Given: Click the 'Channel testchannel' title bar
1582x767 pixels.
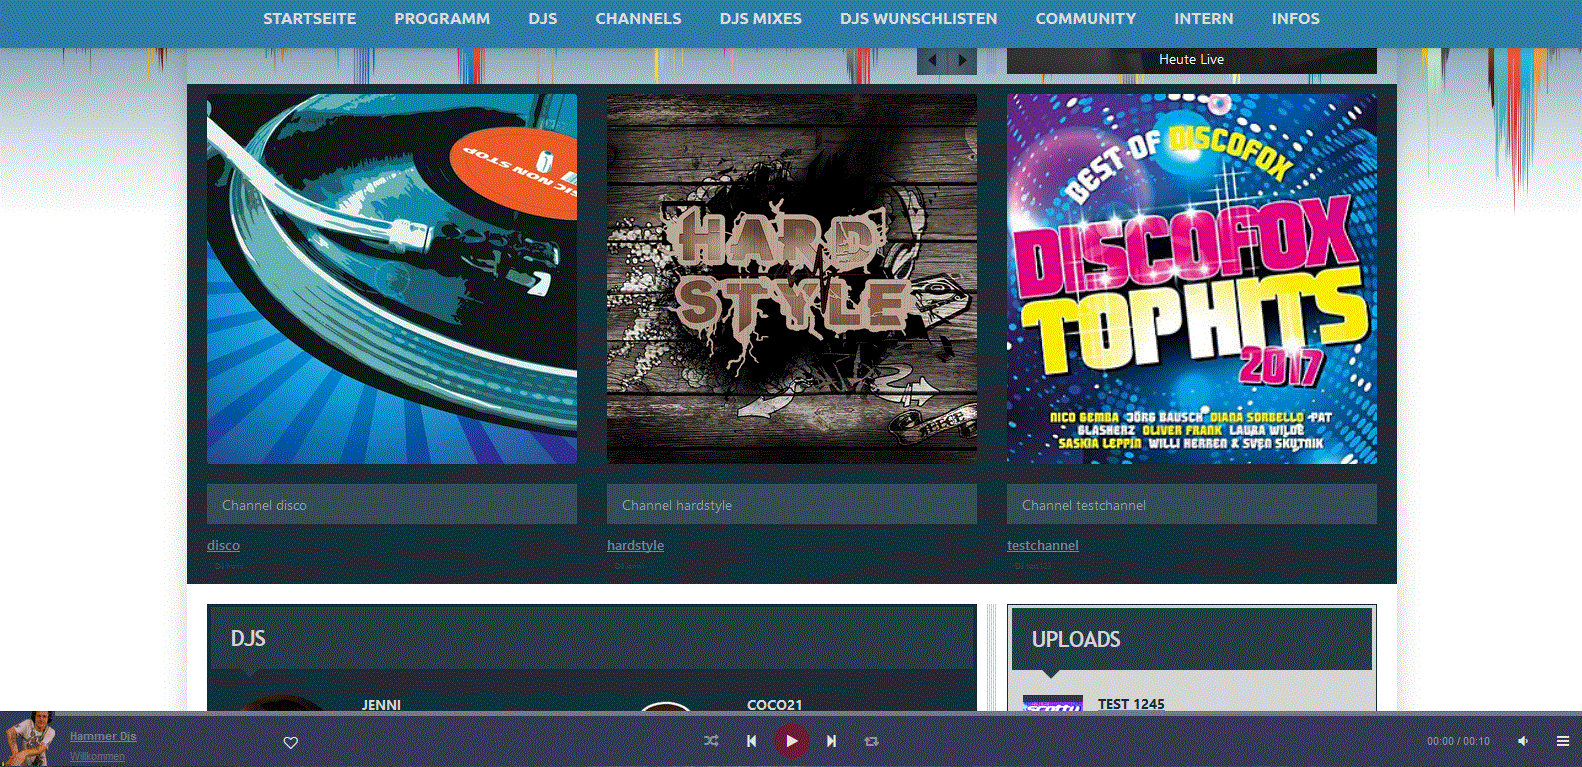Looking at the screenshot, I should tap(1192, 504).
